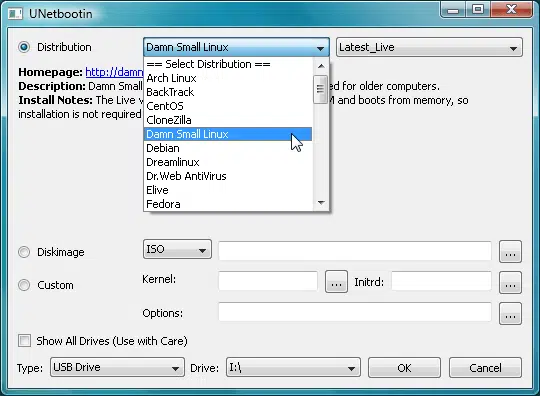Click the distribution list scrollbar thumb

(x=321, y=89)
